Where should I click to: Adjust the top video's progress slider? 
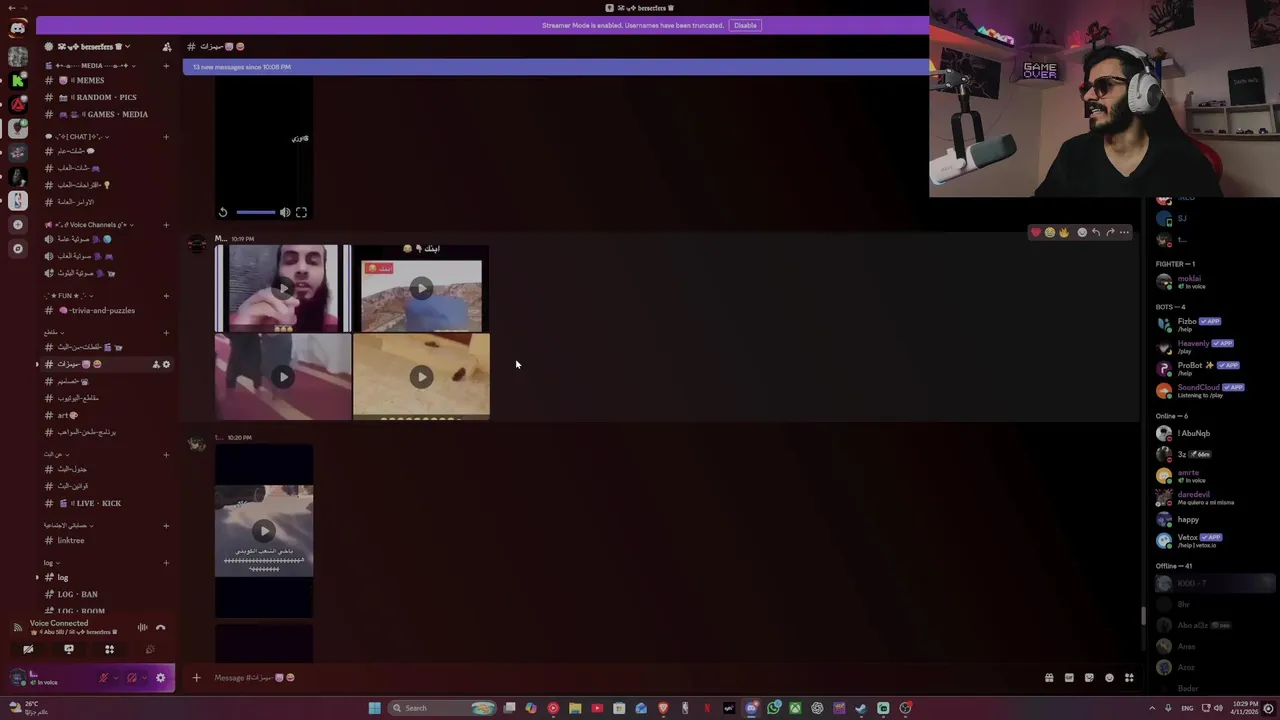[x=255, y=212]
